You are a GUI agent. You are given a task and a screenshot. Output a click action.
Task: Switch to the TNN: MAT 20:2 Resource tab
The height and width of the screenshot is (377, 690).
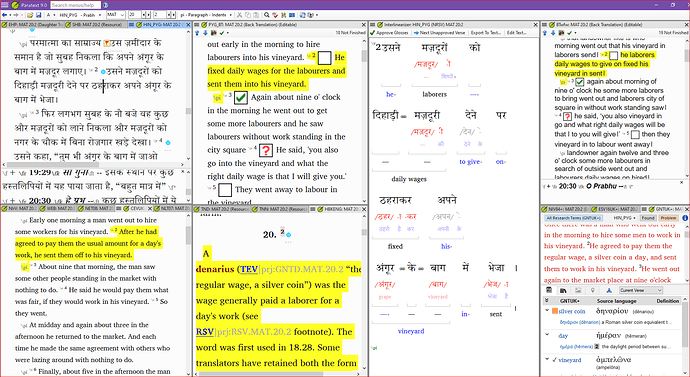pyautogui.click(x=281, y=209)
